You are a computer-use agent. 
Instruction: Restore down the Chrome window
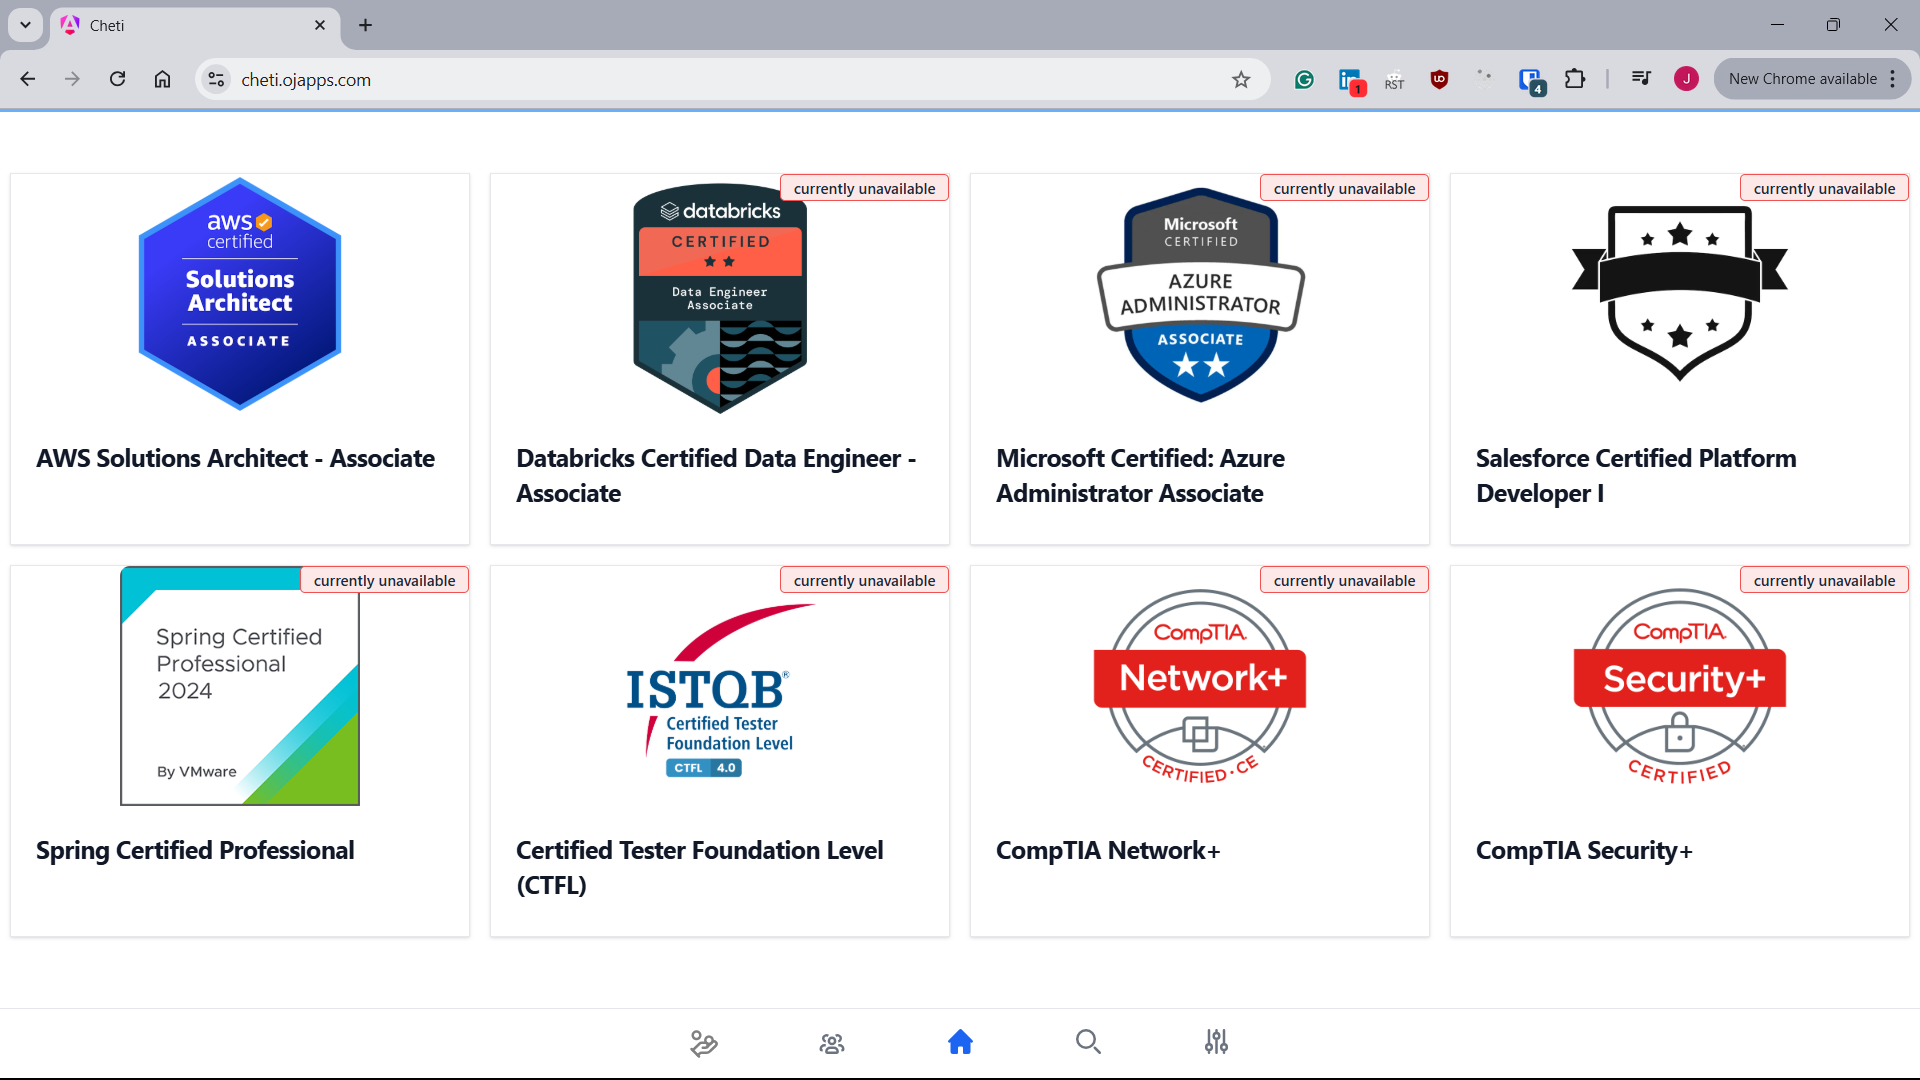1833,25
